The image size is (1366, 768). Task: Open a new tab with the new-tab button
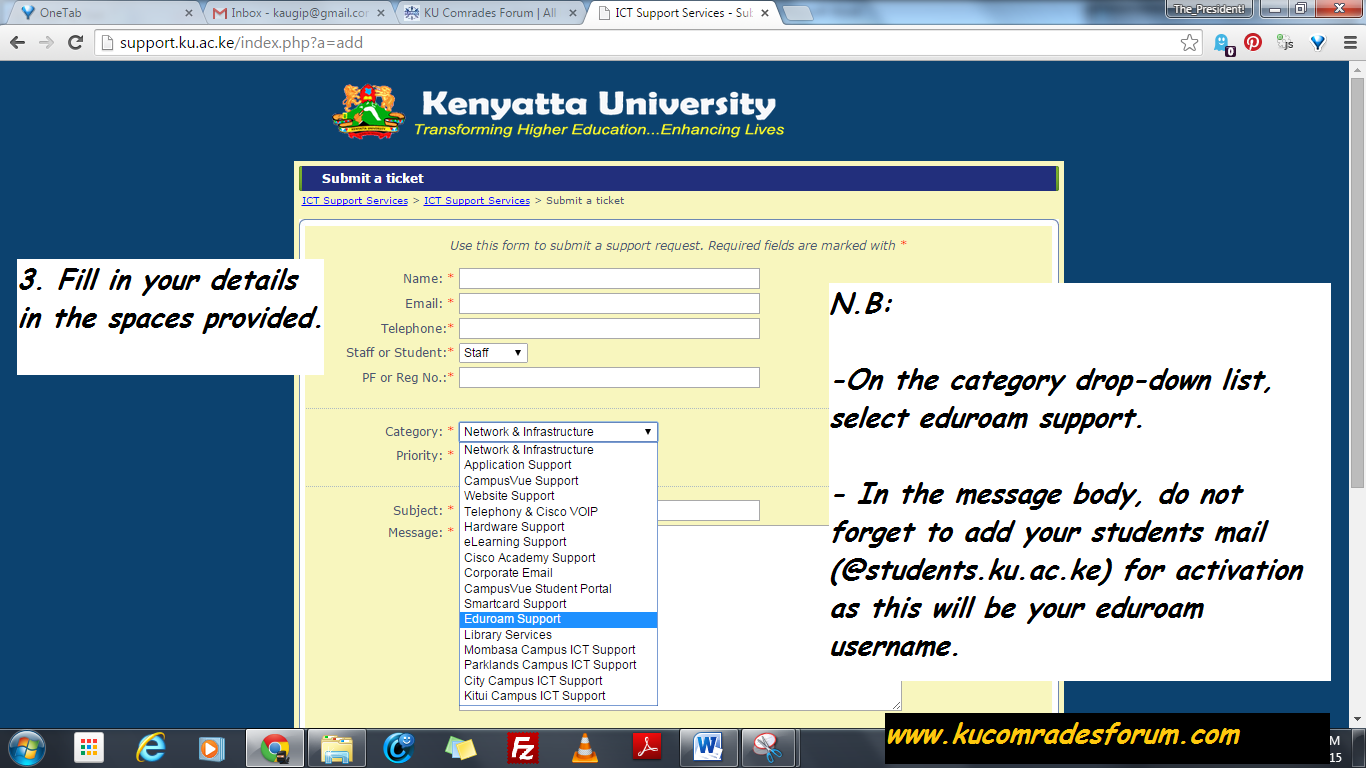(x=798, y=13)
